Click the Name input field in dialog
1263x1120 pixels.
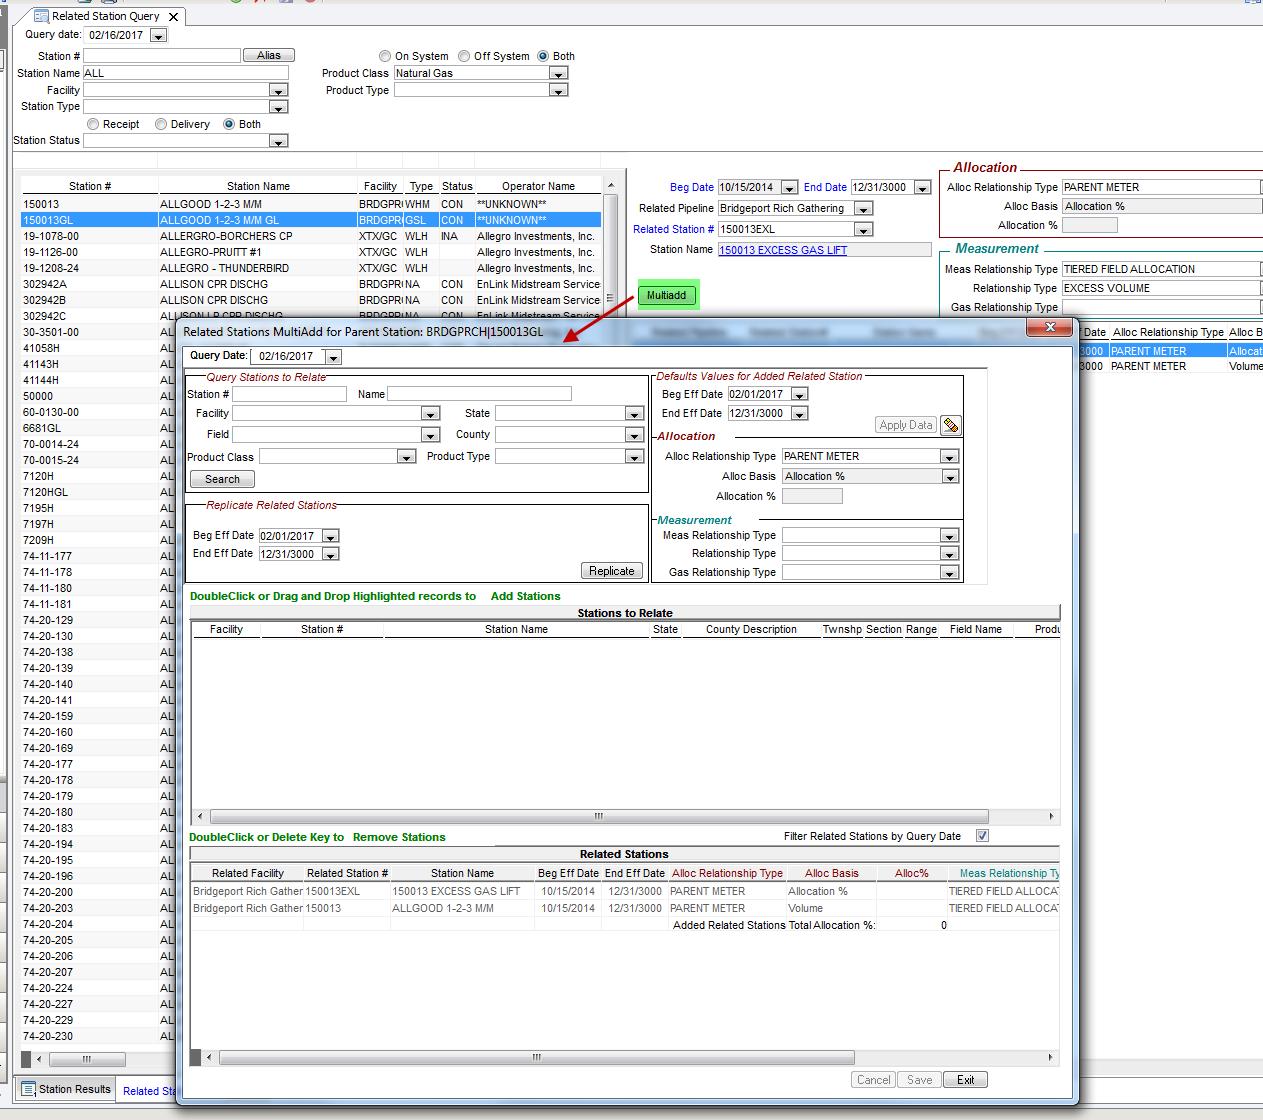479,394
